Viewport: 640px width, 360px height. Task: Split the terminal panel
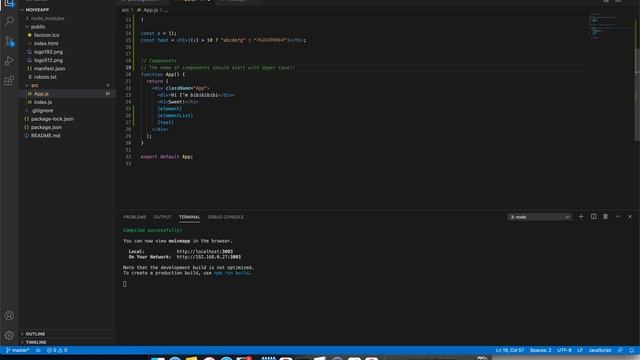tap(593, 217)
